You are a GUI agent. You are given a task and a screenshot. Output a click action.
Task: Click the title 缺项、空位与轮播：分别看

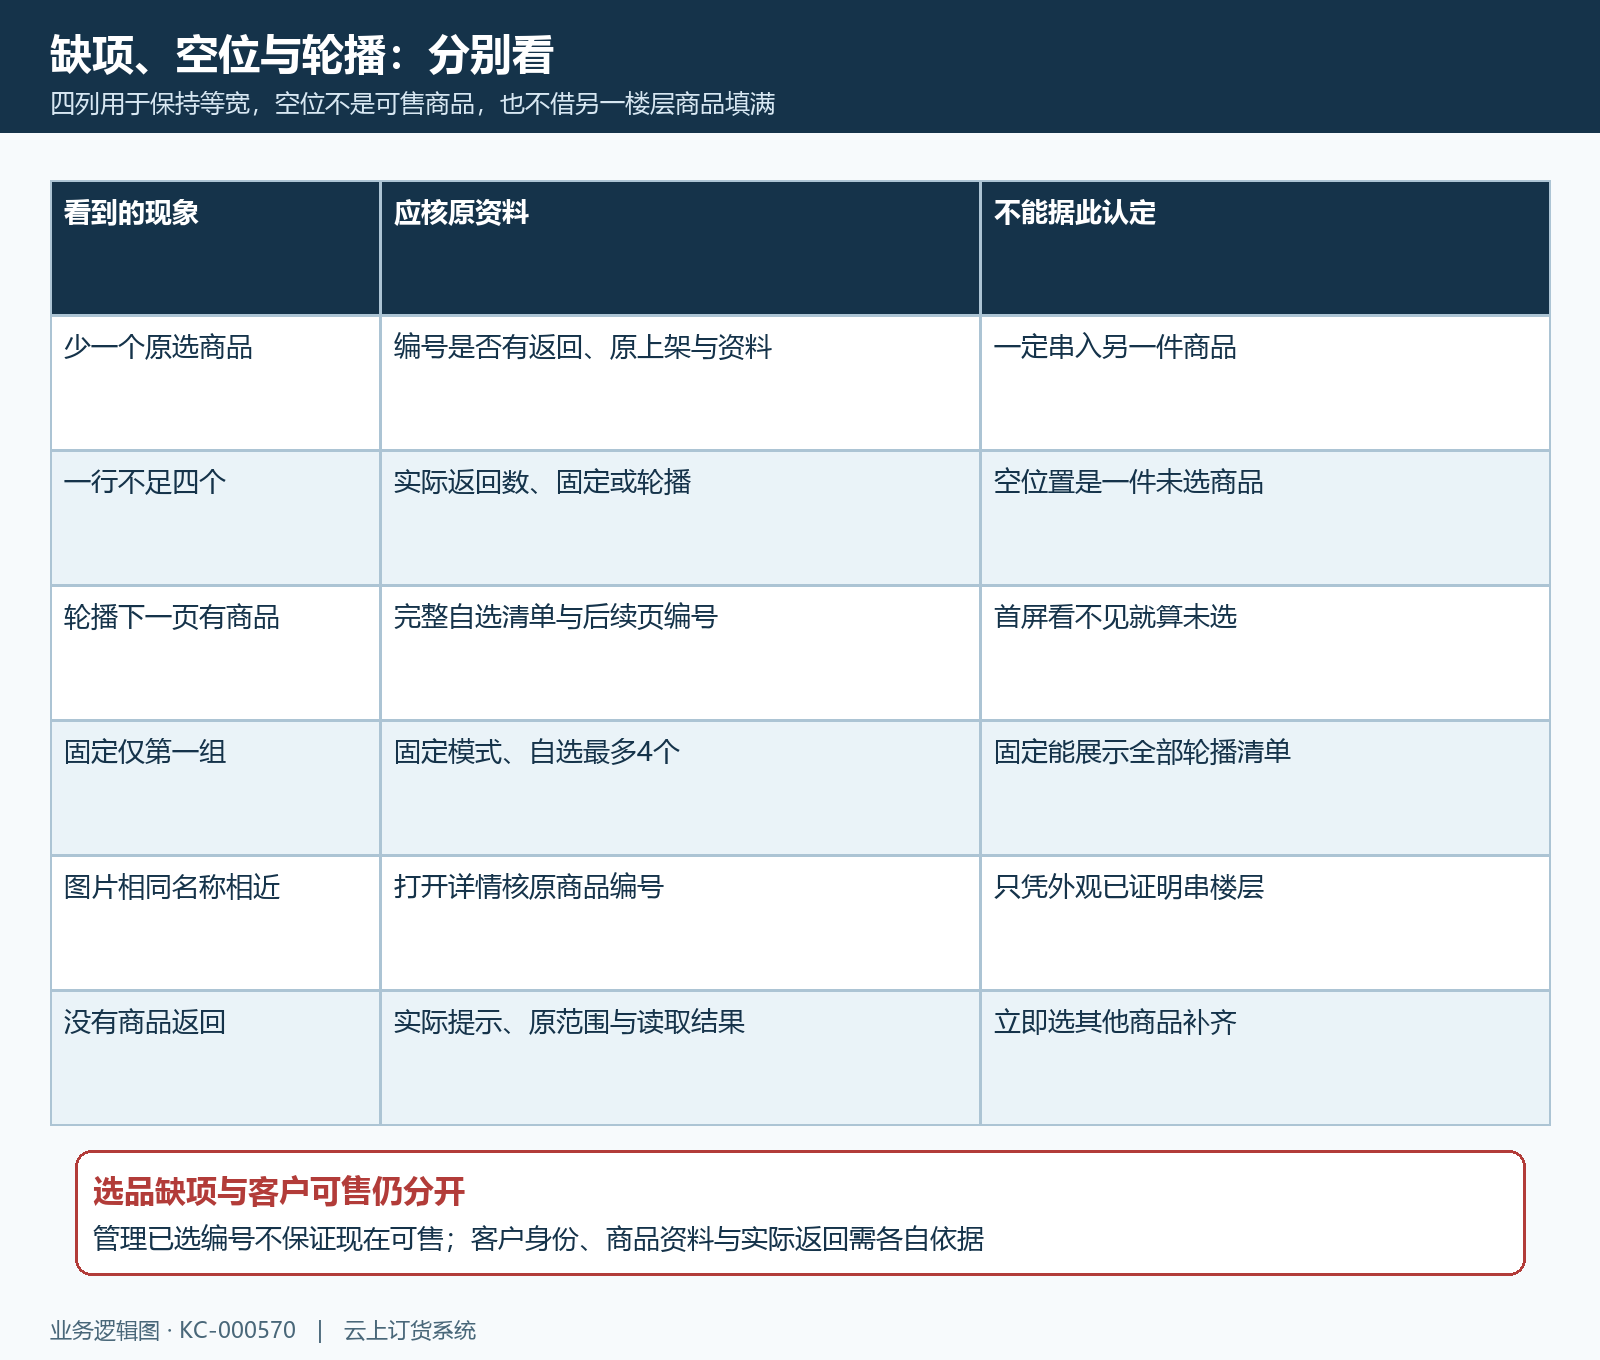click(x=301, y=55)
